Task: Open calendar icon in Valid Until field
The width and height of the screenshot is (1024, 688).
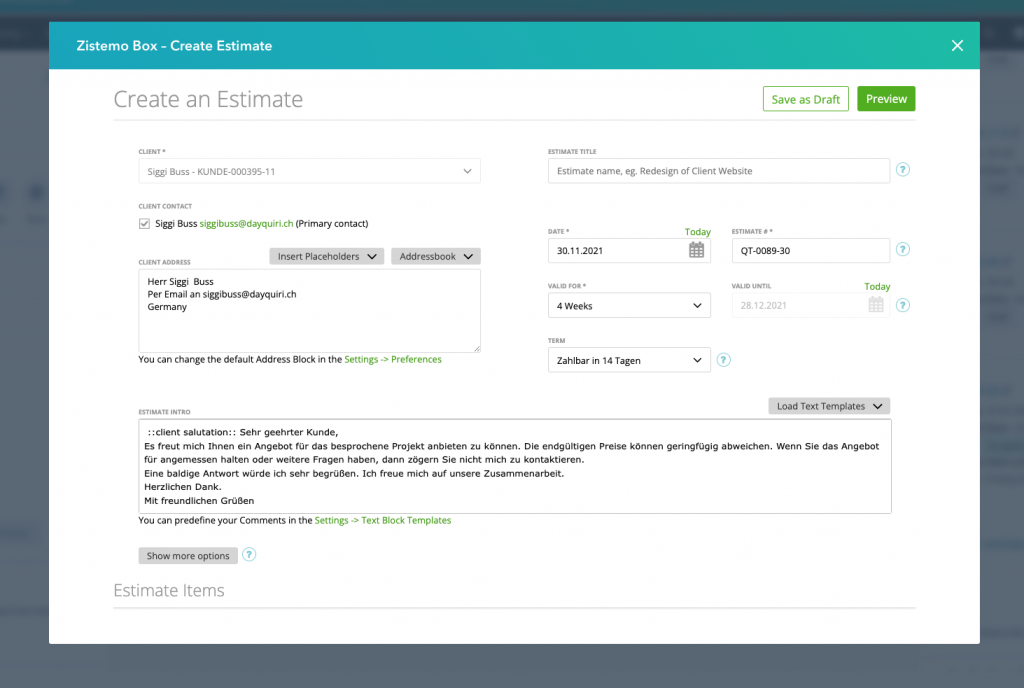Action: (x=876, y=305)
